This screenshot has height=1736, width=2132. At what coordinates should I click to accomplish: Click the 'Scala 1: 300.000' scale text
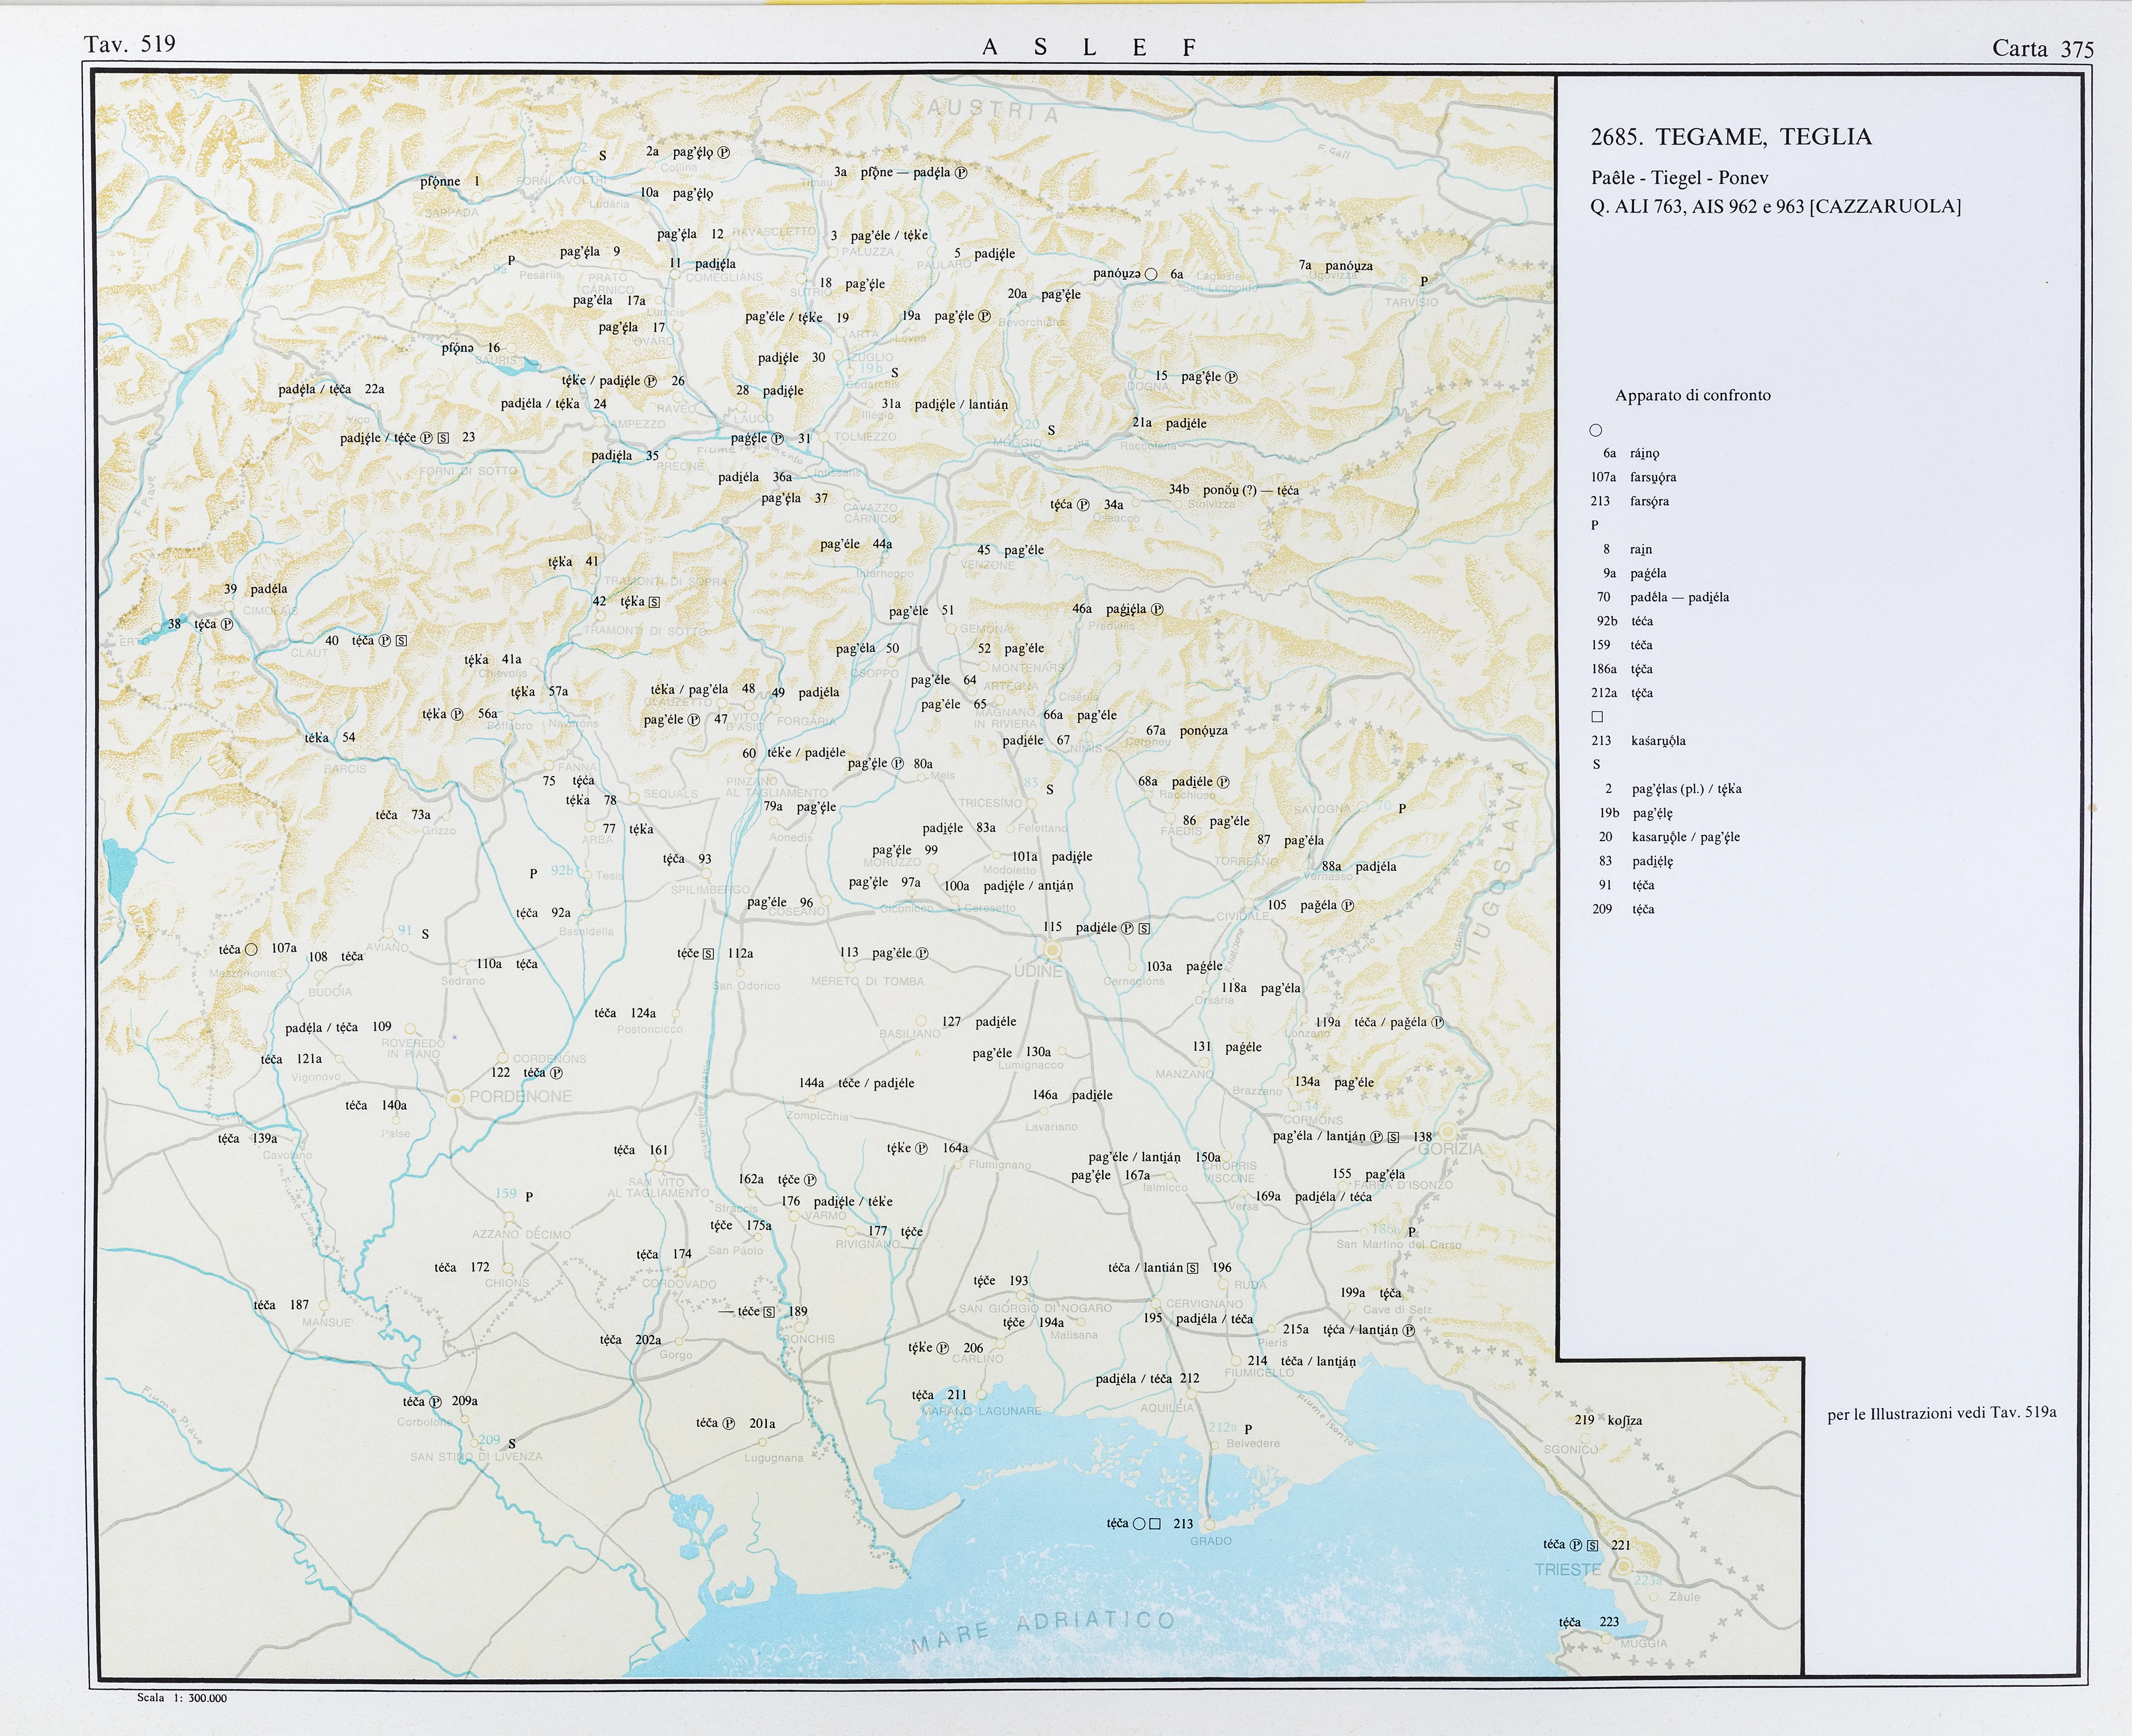coord(182,1698)
